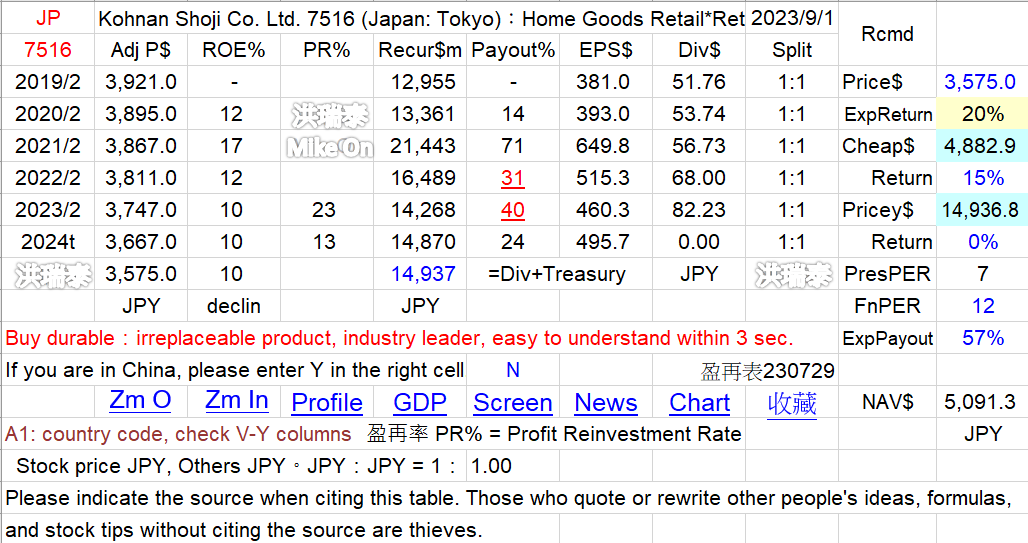1028x543 pixels.
Task: Select the ExpPayout value 57%
Action: pyautogui.click(x=983, y=338)
